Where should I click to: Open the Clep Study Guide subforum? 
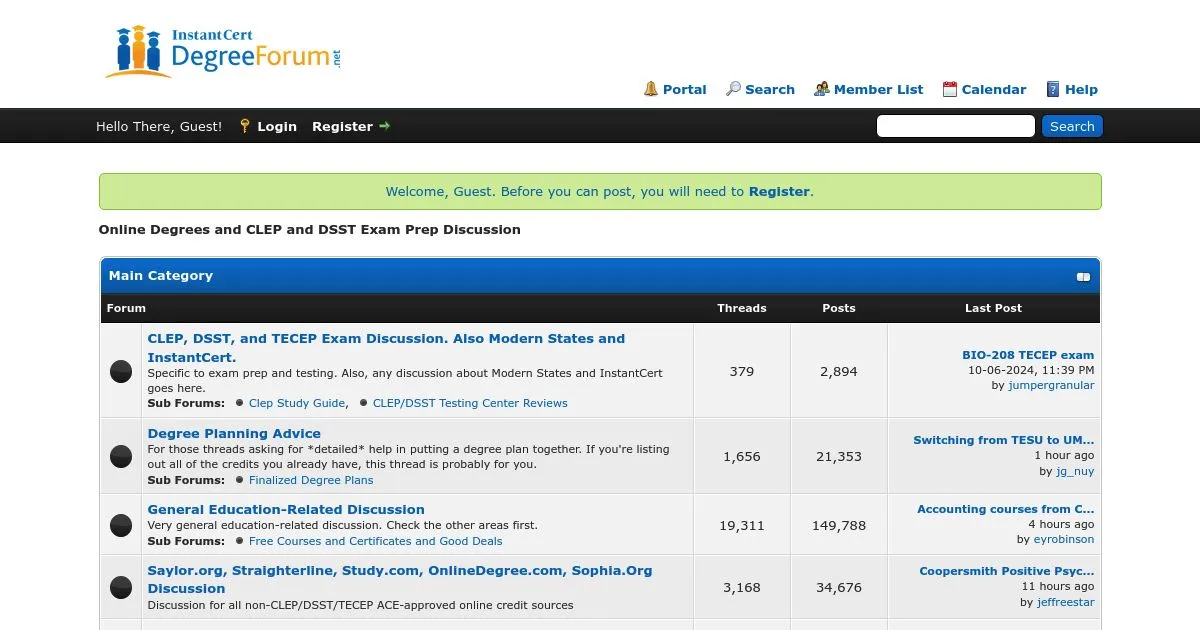(x=297, y=403)
